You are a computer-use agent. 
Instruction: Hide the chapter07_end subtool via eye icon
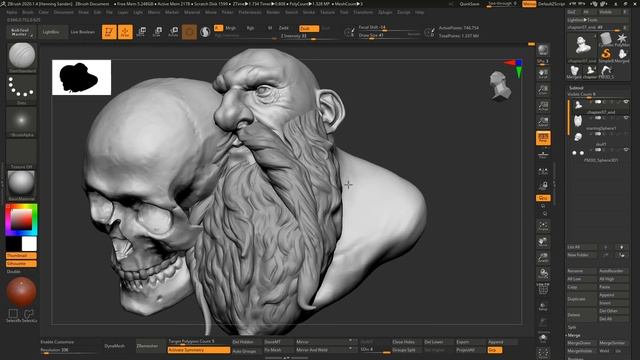(626, 102)
